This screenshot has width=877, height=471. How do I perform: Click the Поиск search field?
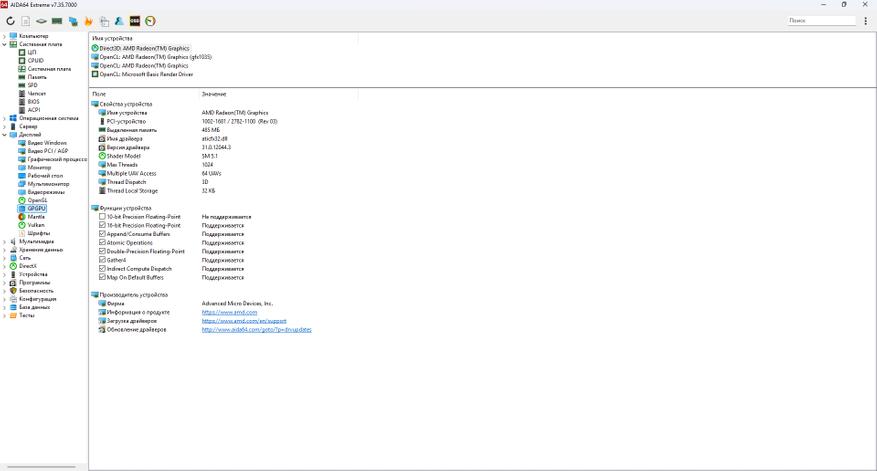822,21
